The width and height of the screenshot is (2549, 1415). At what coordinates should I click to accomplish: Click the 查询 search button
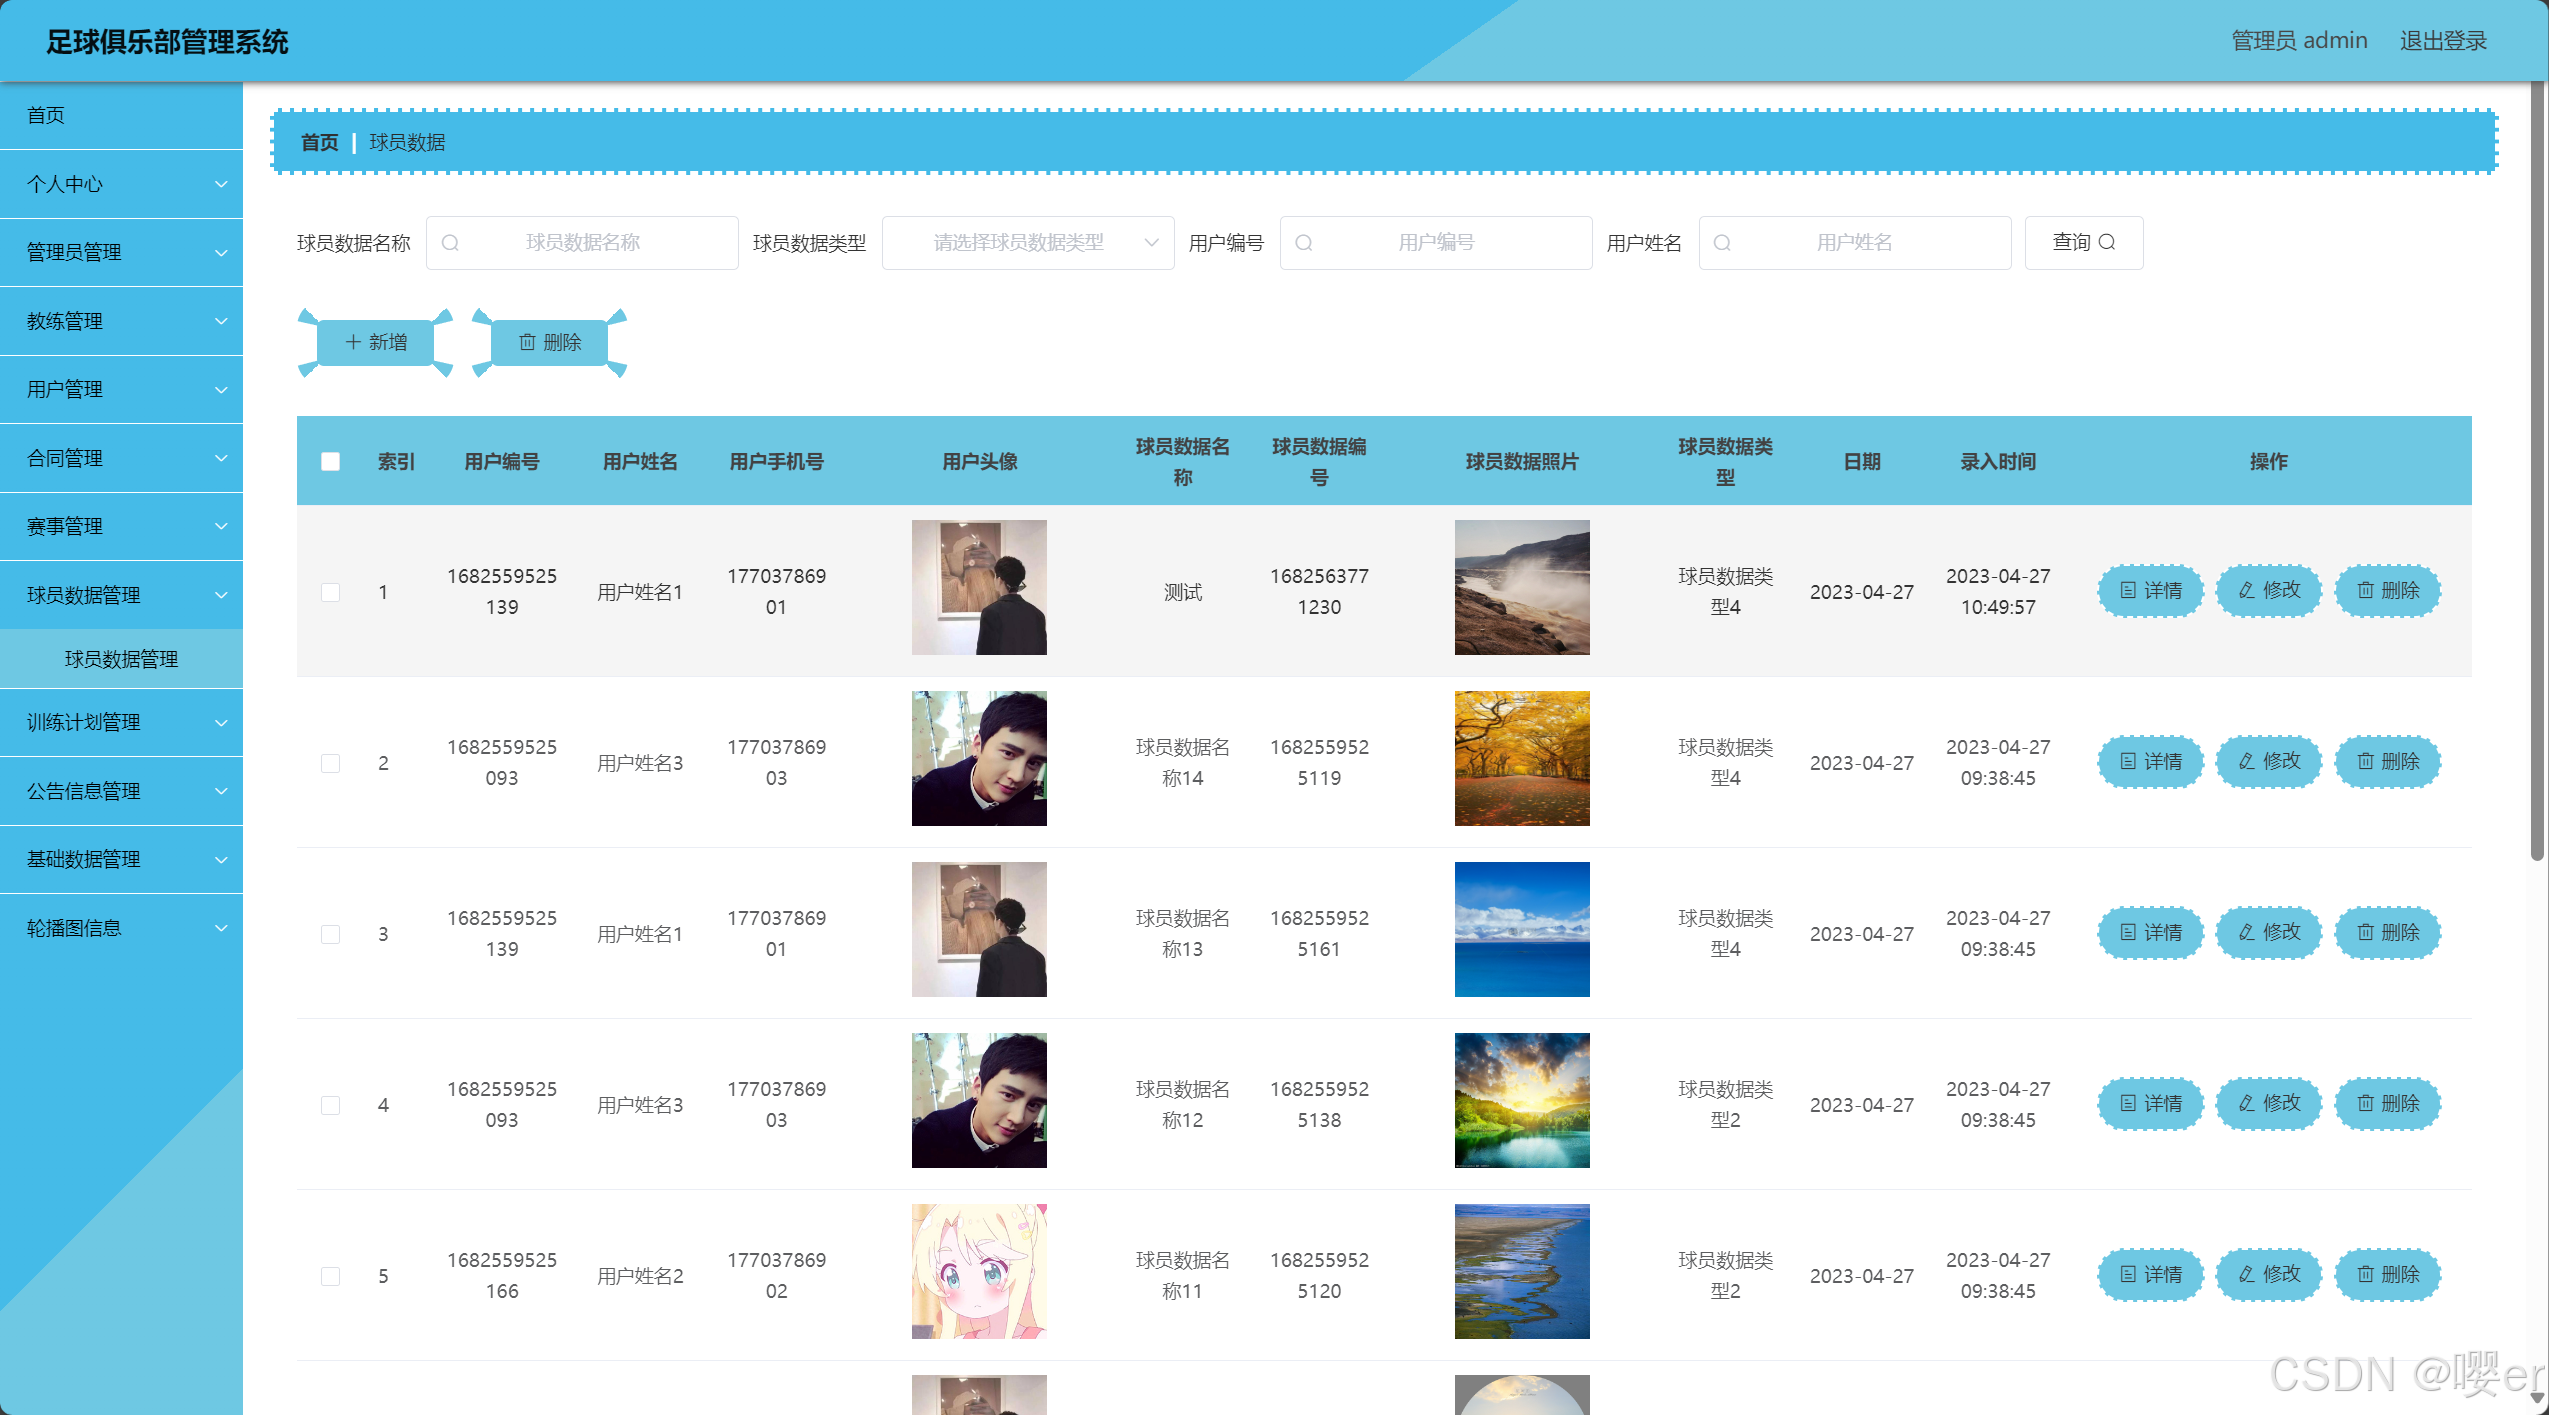[2083, 243]
